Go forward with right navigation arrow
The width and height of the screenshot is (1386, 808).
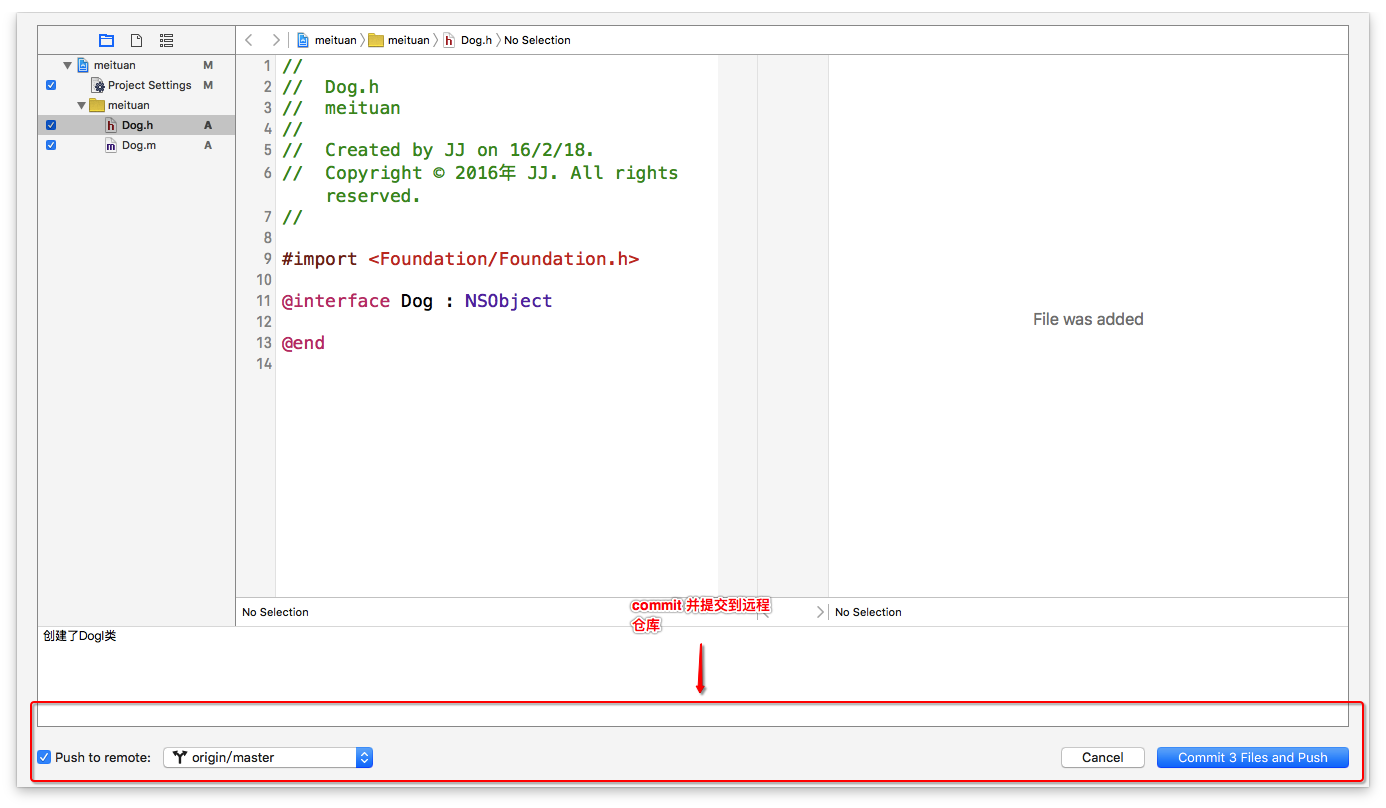[x=276, y=40]
